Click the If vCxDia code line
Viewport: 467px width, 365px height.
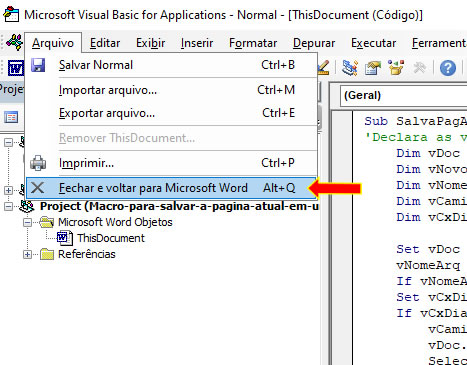click(431, 313)
